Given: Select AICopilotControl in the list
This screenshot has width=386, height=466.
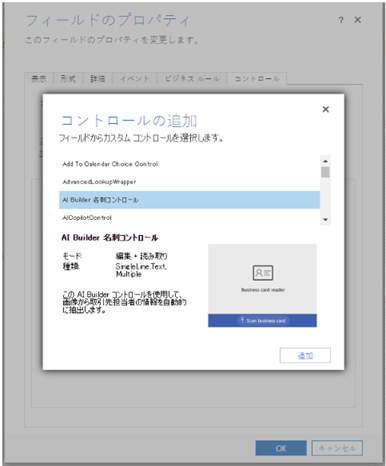Looking at the screenshot, I should (x=189, y=218).
